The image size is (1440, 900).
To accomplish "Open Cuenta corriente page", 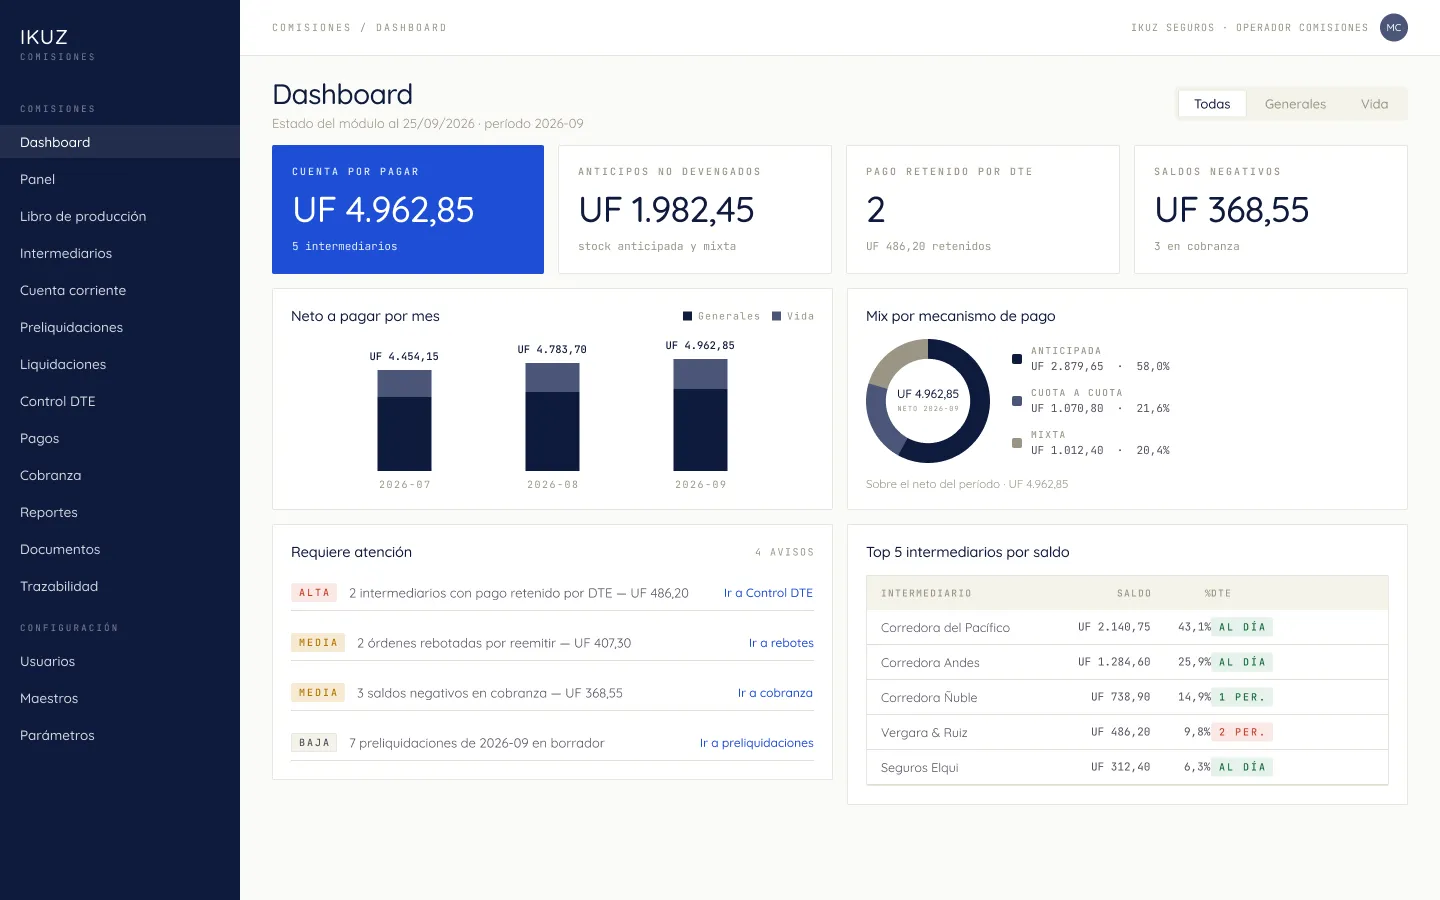I will click(120, 290).
